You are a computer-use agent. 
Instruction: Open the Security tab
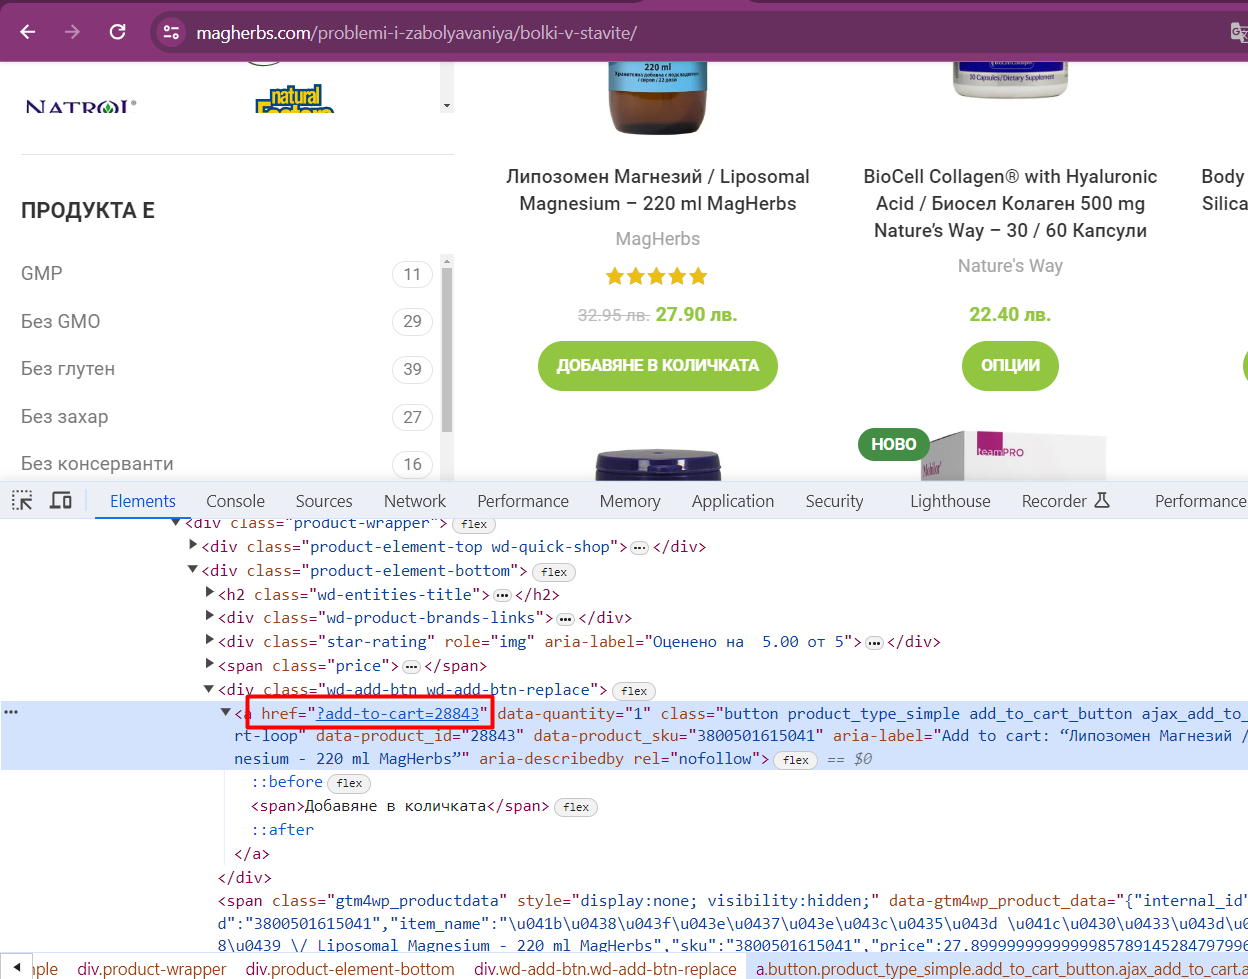pos(834,501)
